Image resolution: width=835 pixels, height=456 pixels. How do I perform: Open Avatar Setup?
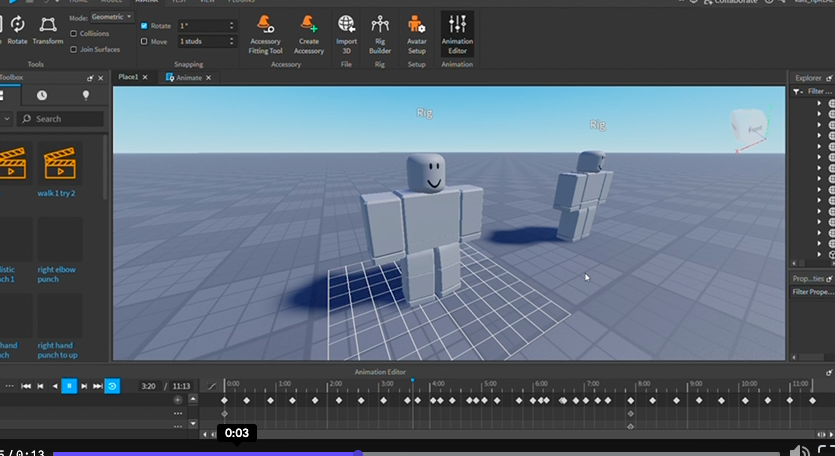(x=416, y=35)
